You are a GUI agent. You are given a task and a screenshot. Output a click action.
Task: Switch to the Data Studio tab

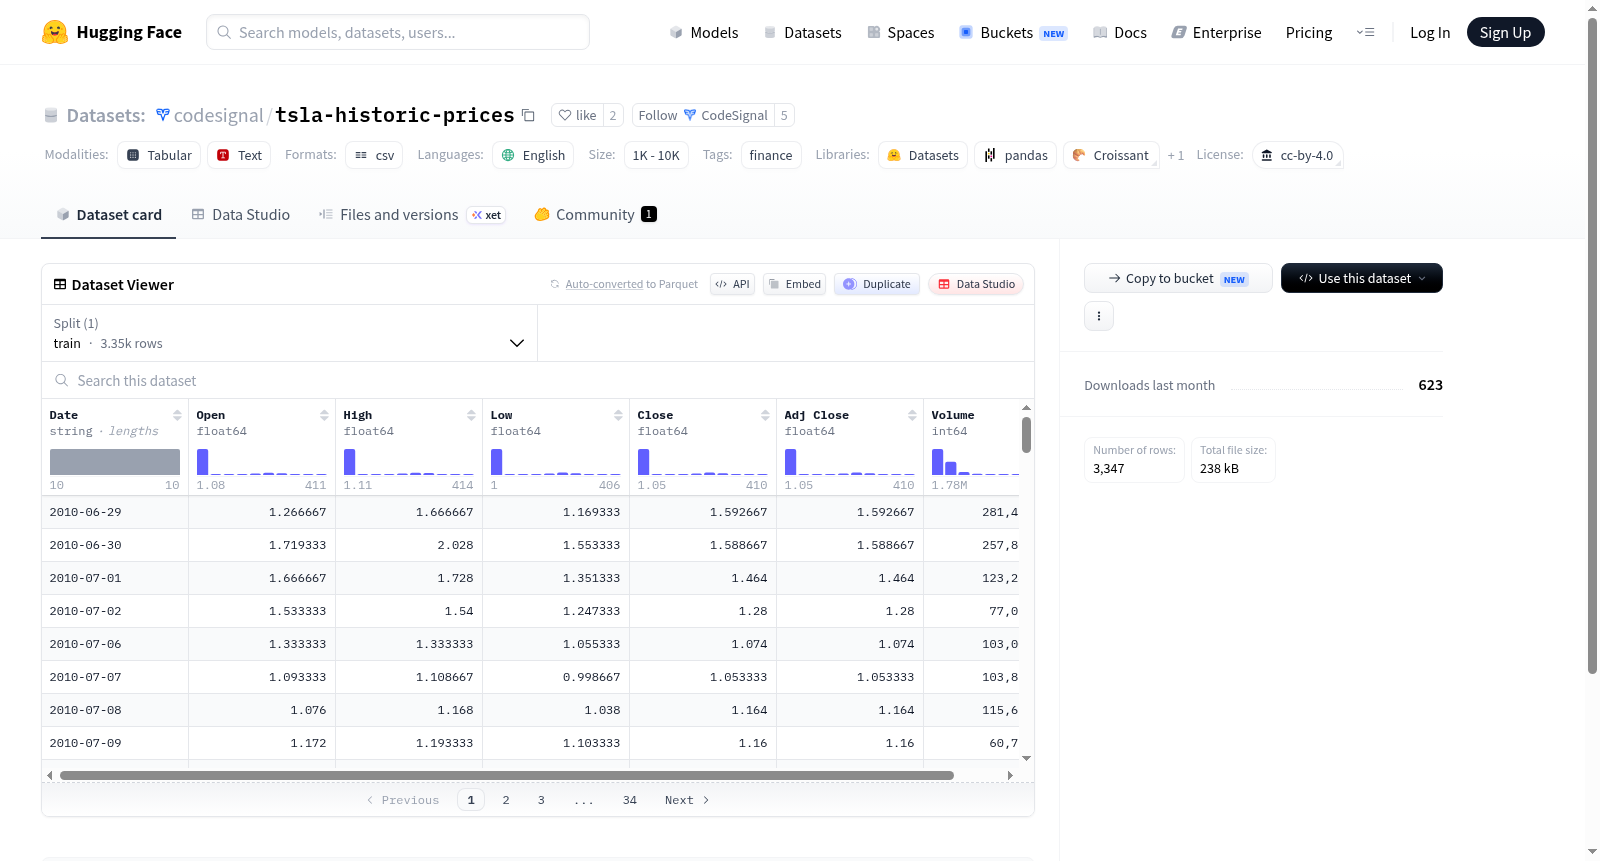241,215
